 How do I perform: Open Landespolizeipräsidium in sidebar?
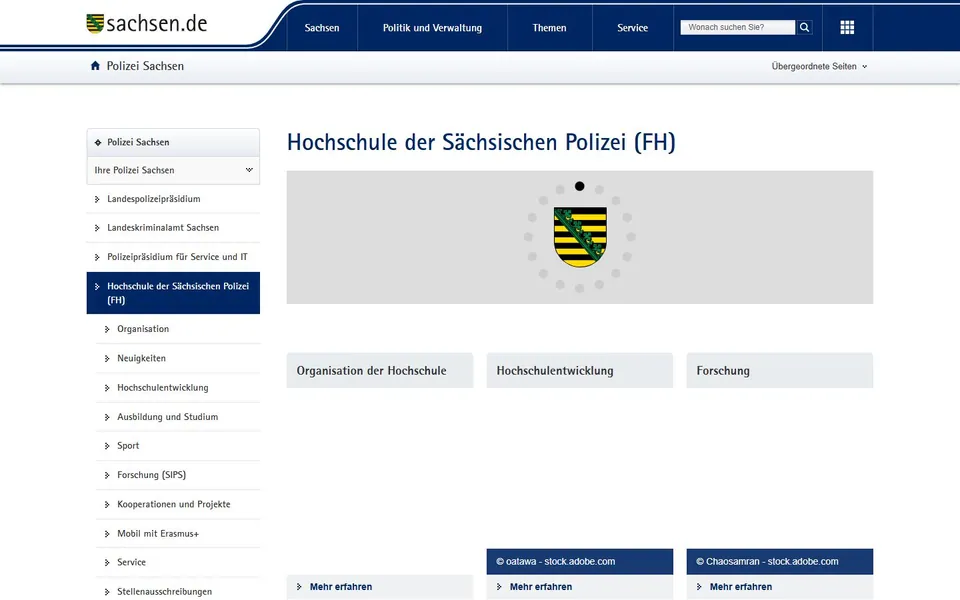click(173, 199)
